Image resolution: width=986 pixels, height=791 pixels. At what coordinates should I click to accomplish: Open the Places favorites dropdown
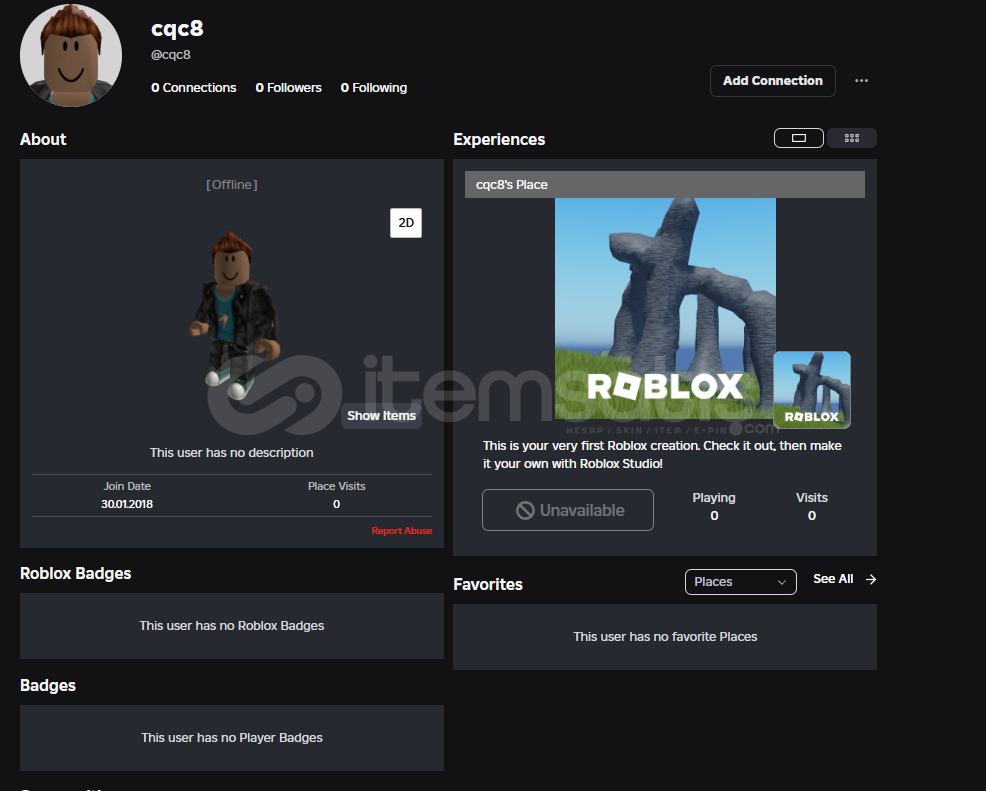pos(740,582)
